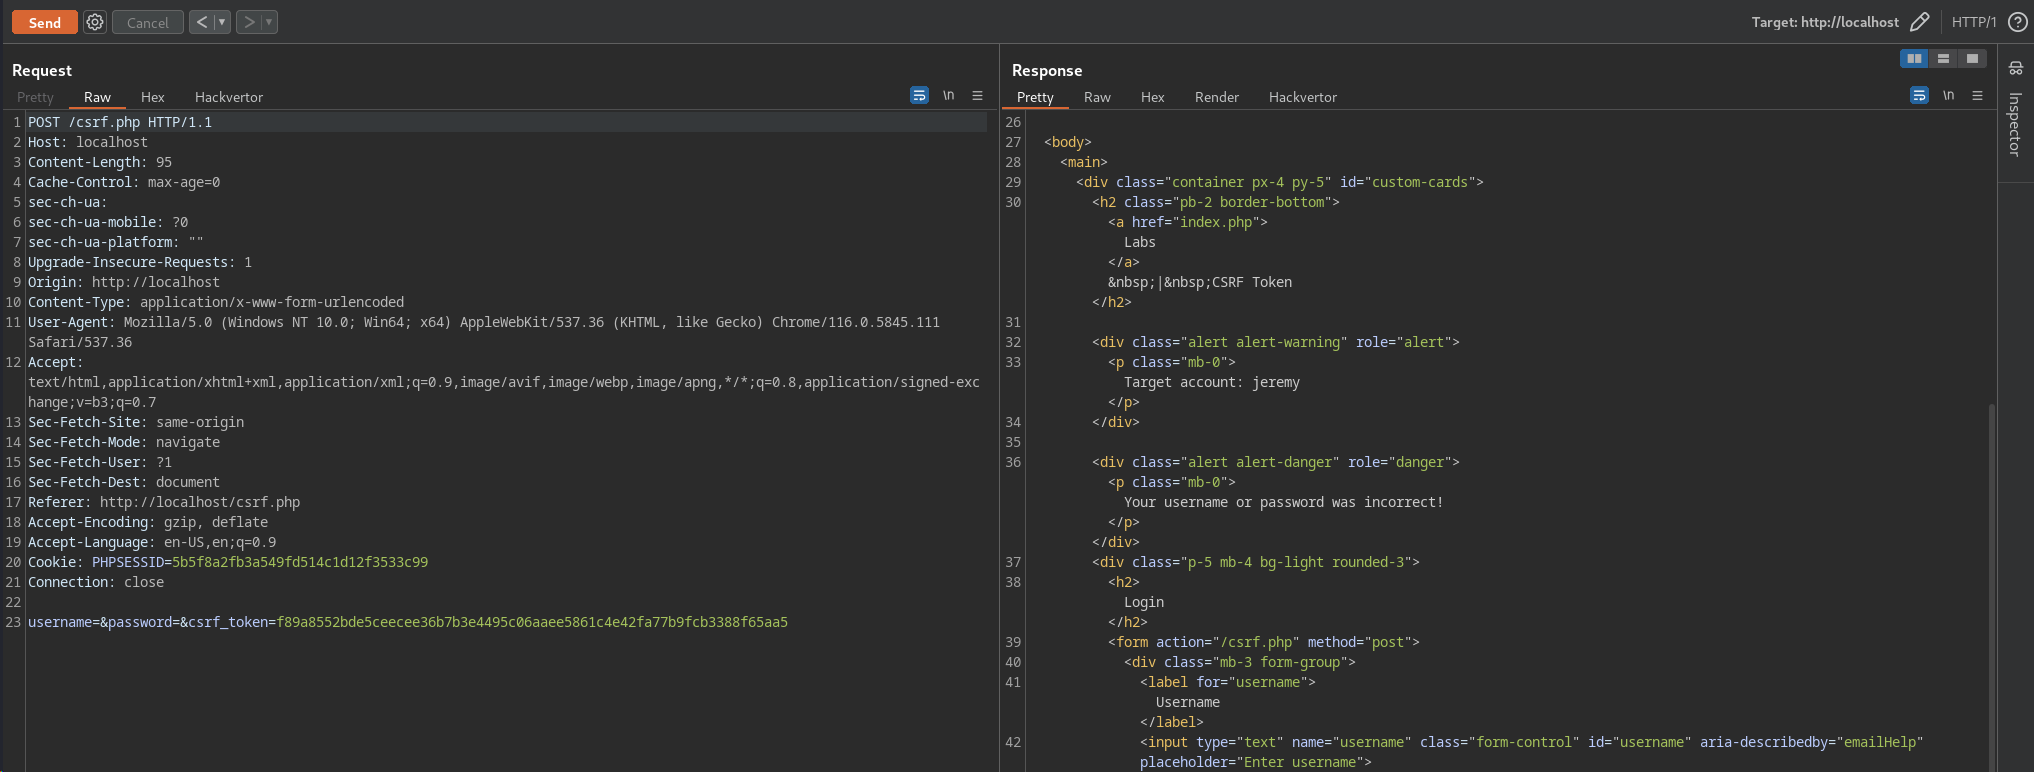Open the Repeater request settings gear
Viewport: 2034px width, 772px height.
point(95,22)
